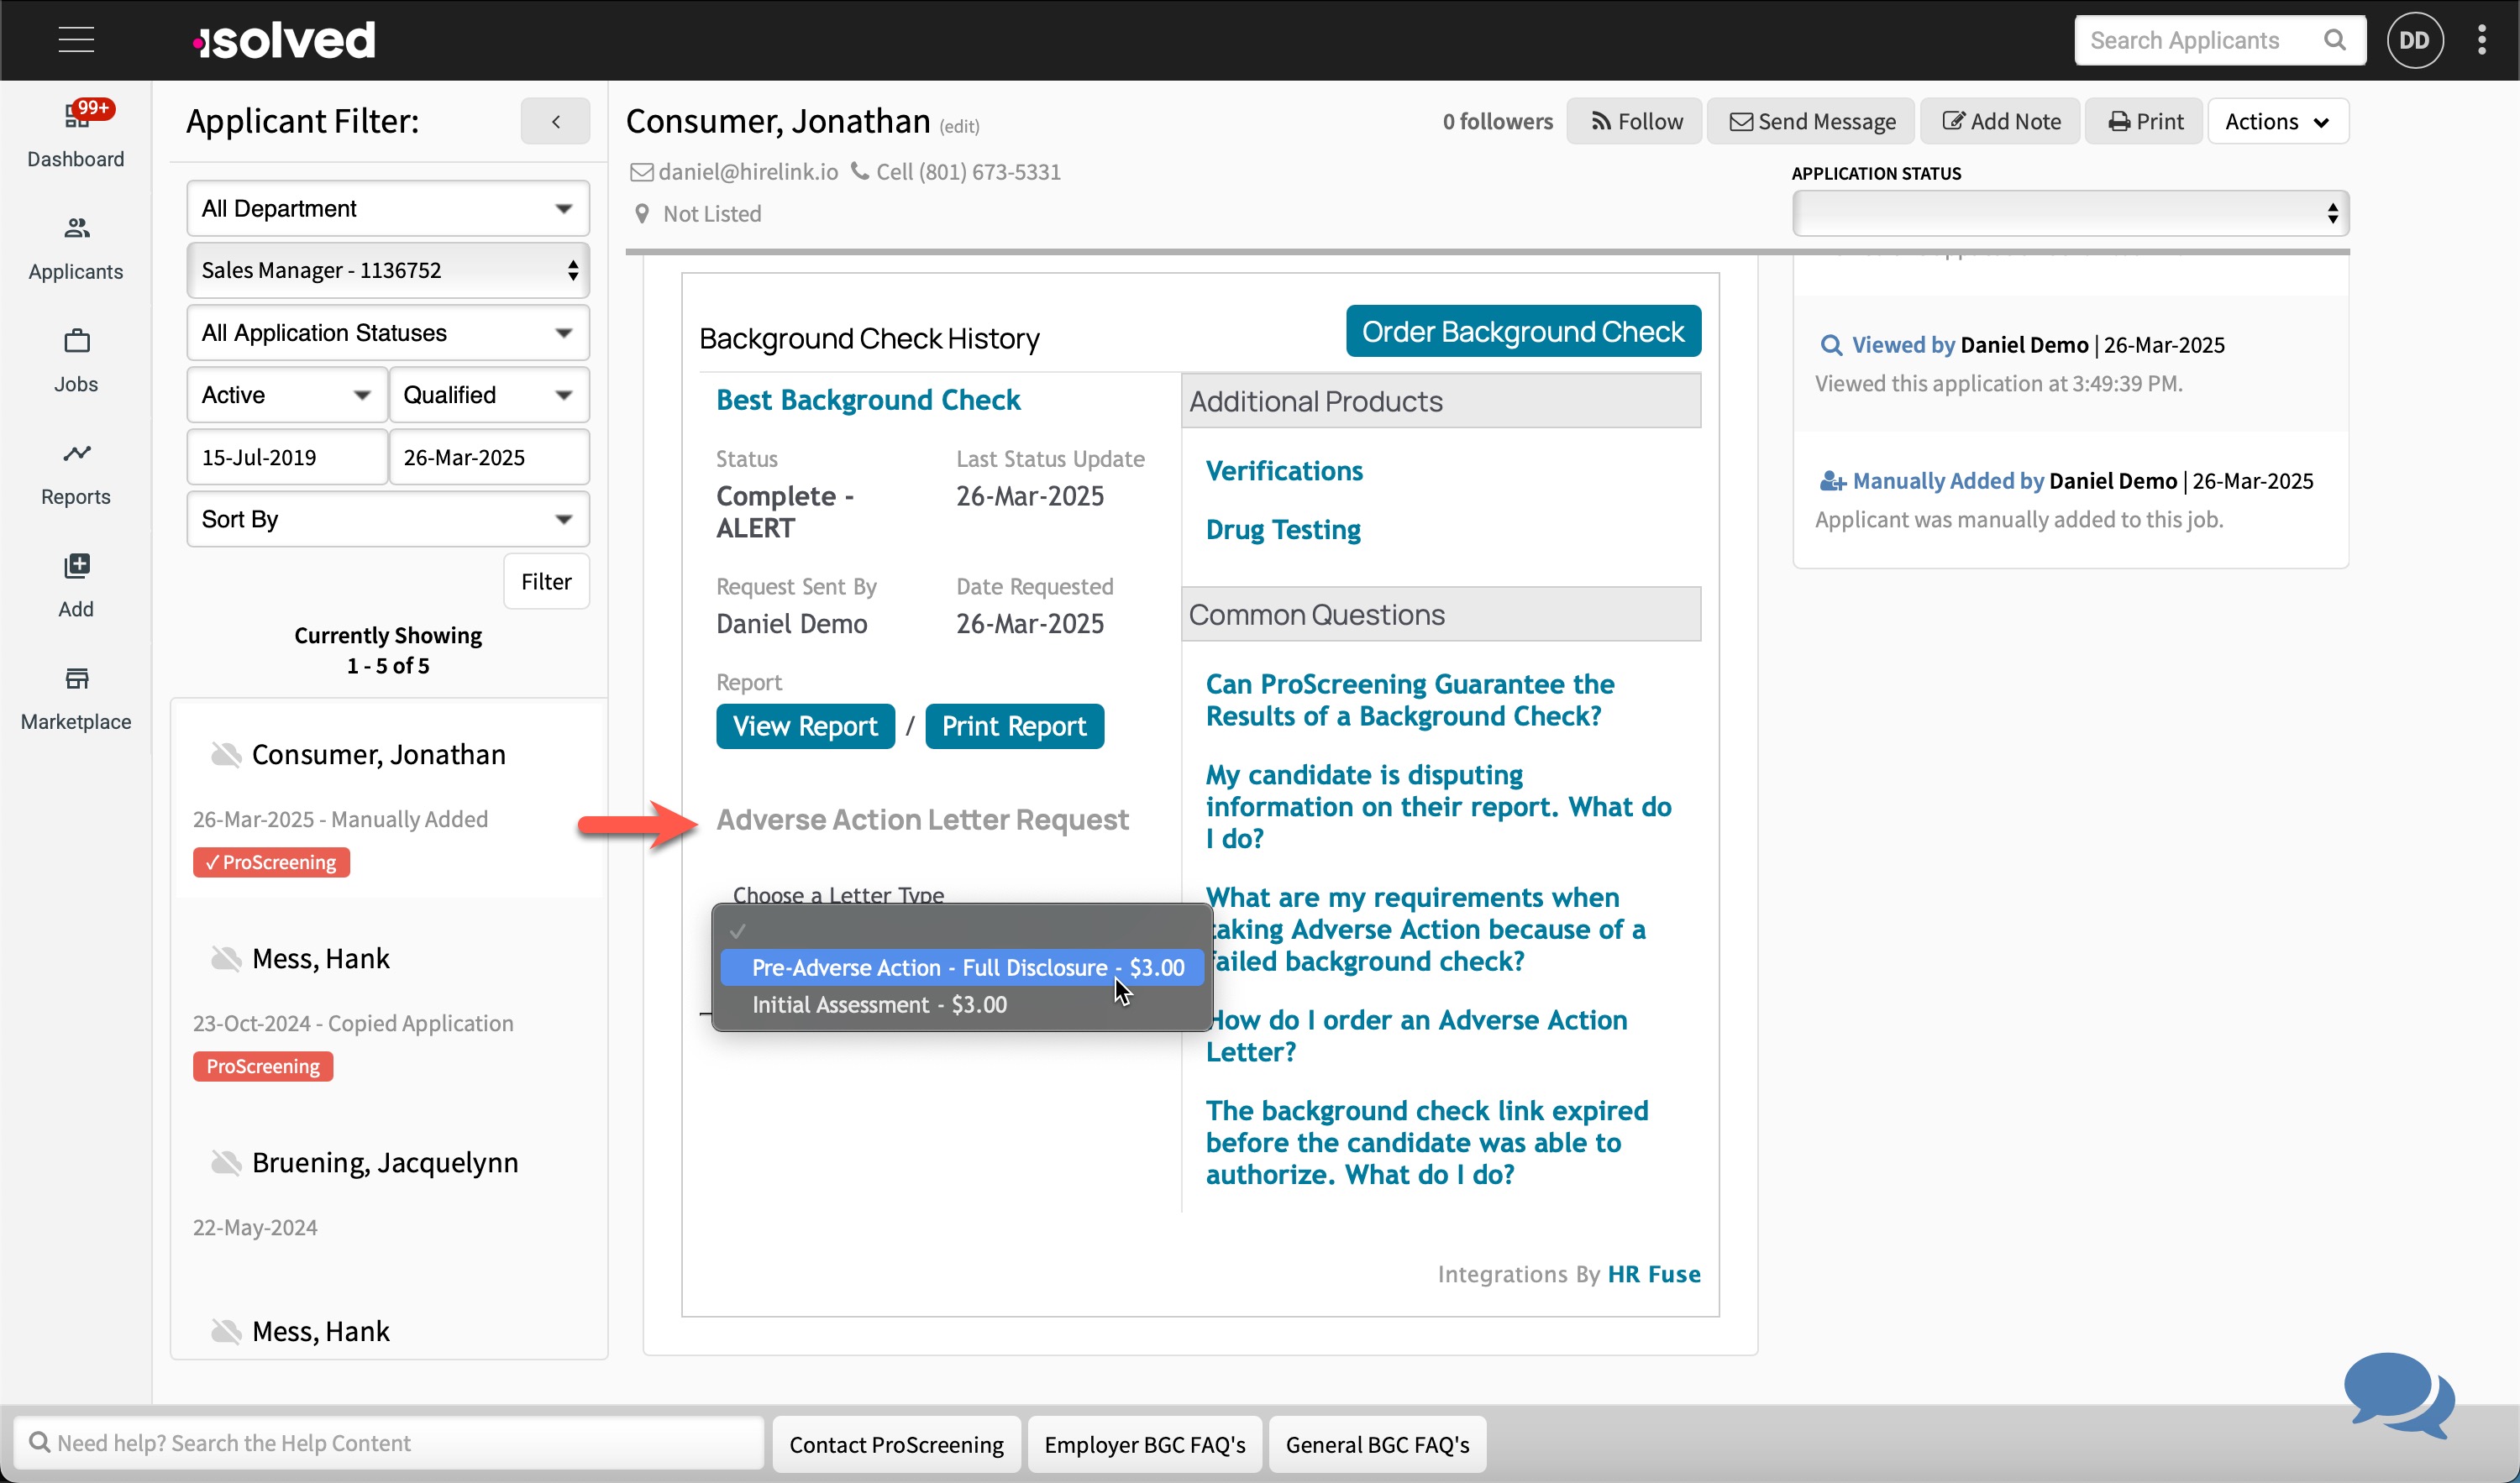The image size is (2520, 1483).
Task: Click icon beside Consumer, Jonathan in list
Action: [x=226, y=755]
